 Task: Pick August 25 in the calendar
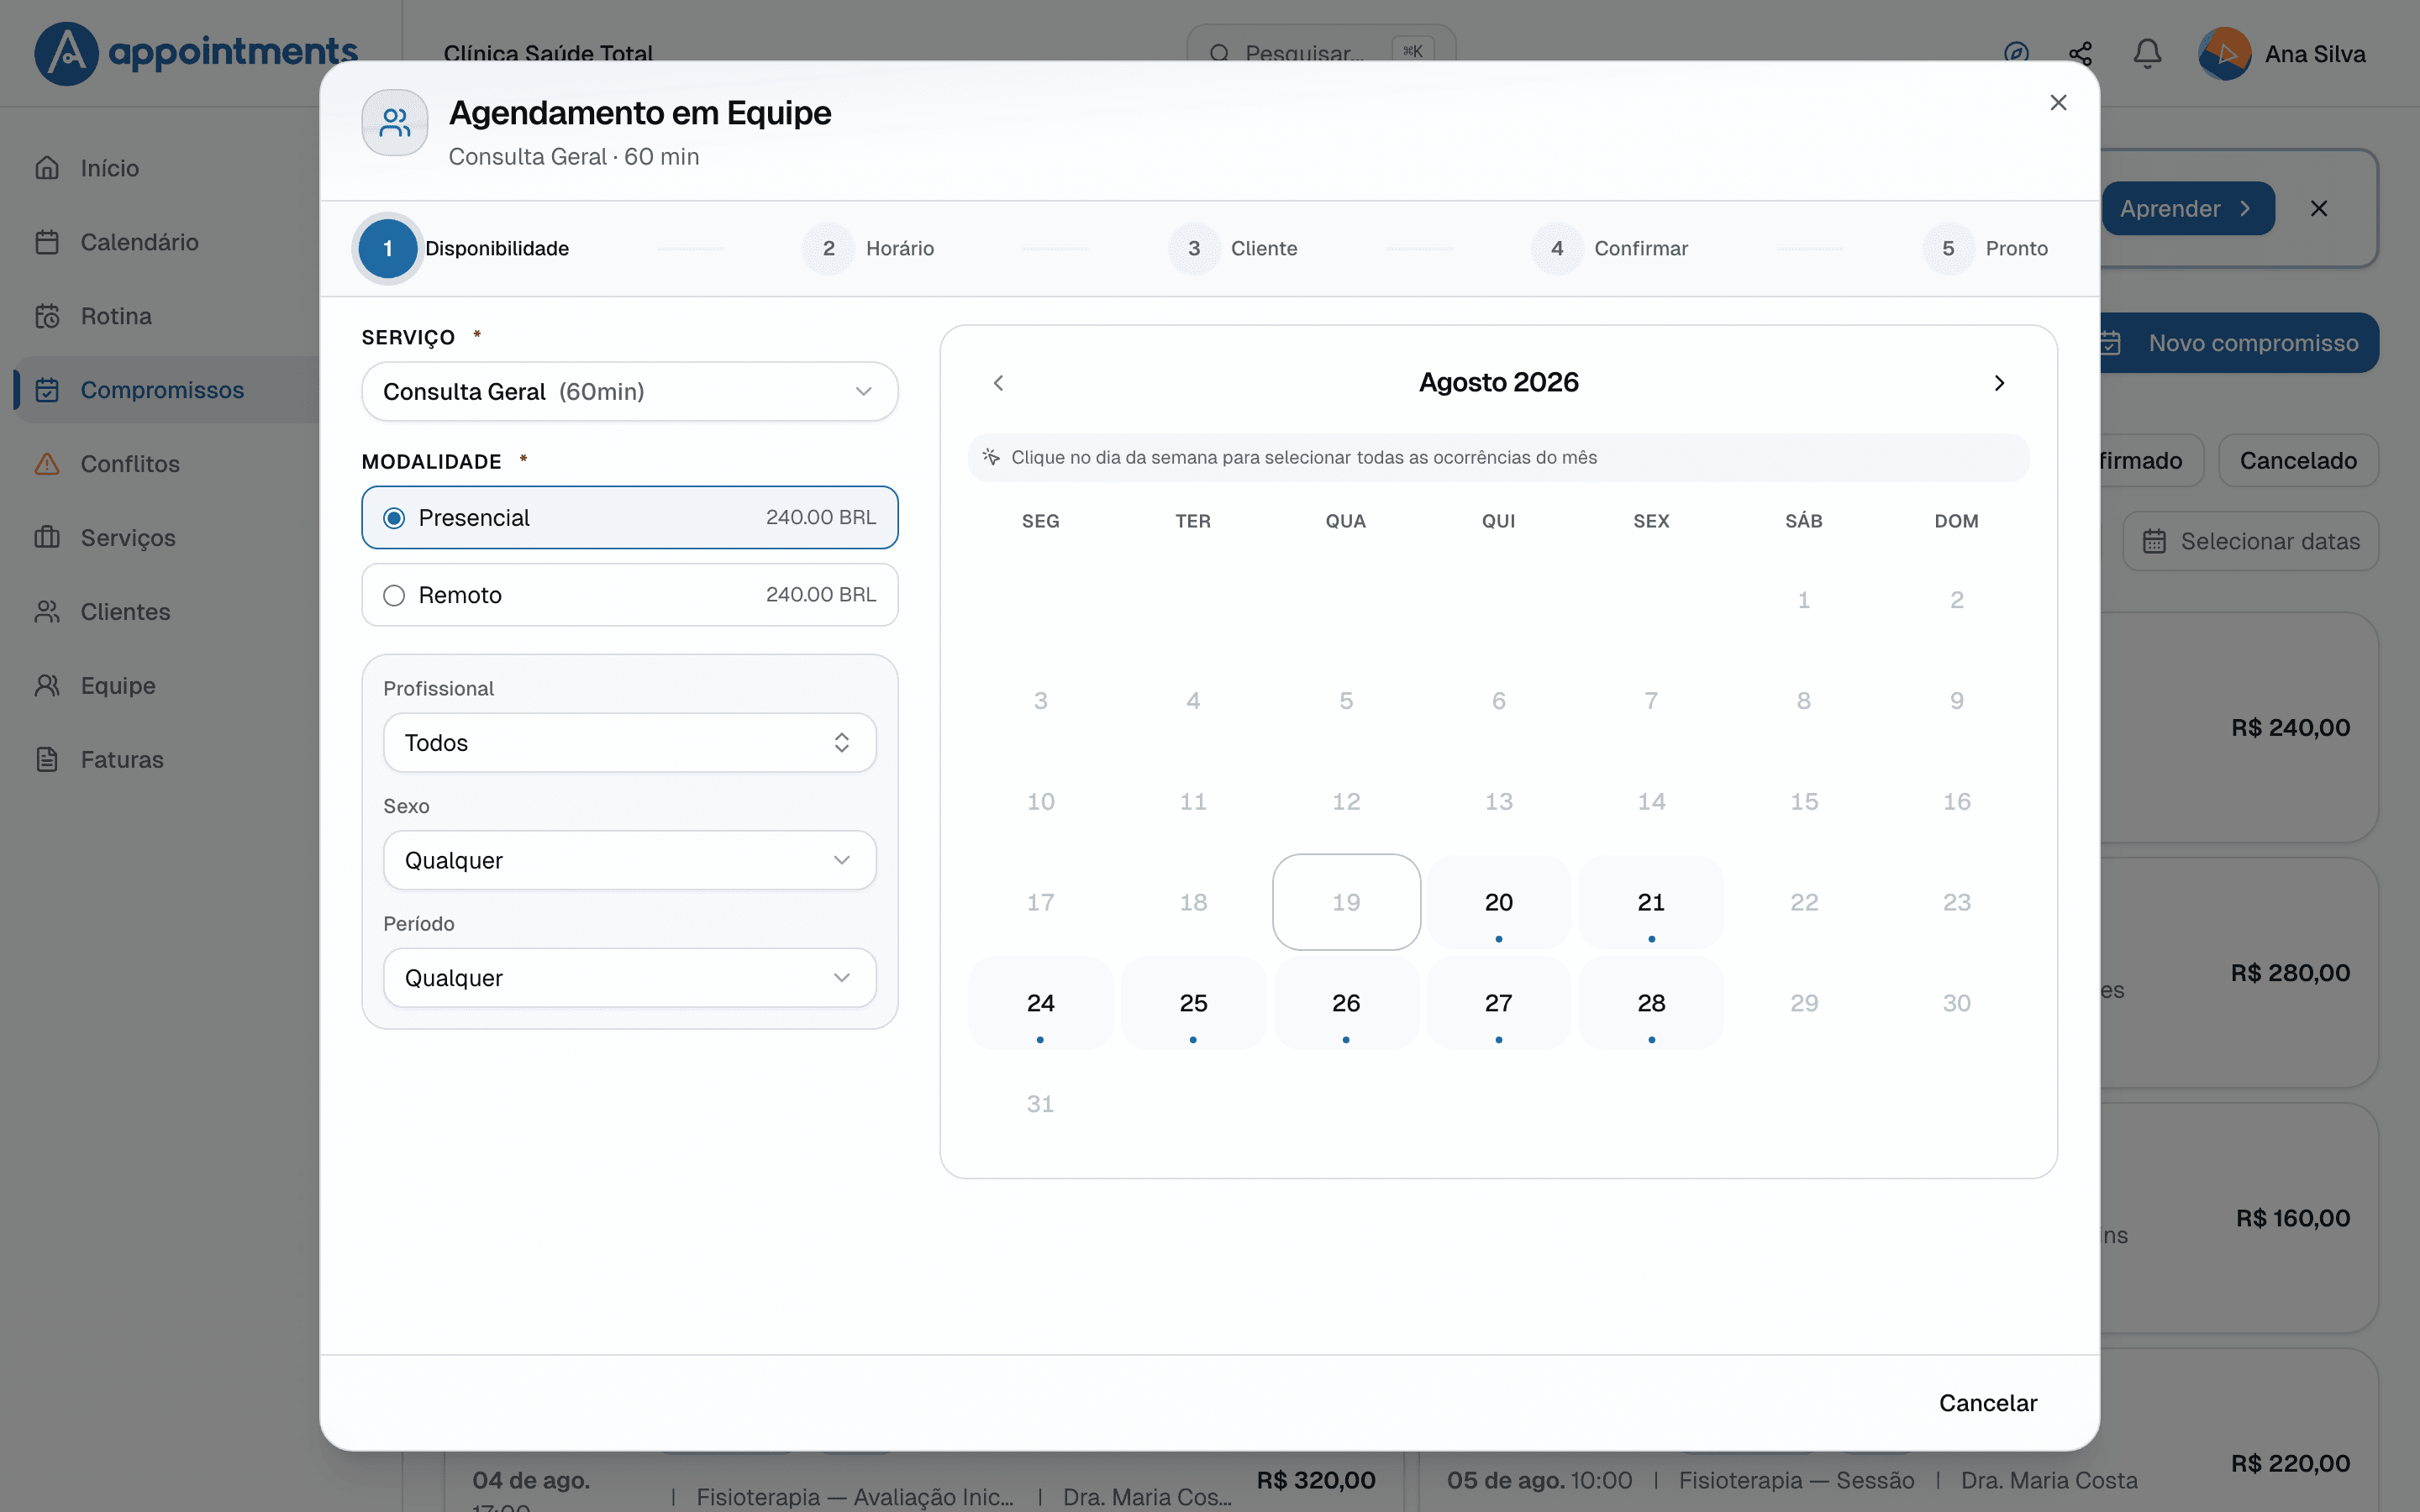(1193, 1003)
